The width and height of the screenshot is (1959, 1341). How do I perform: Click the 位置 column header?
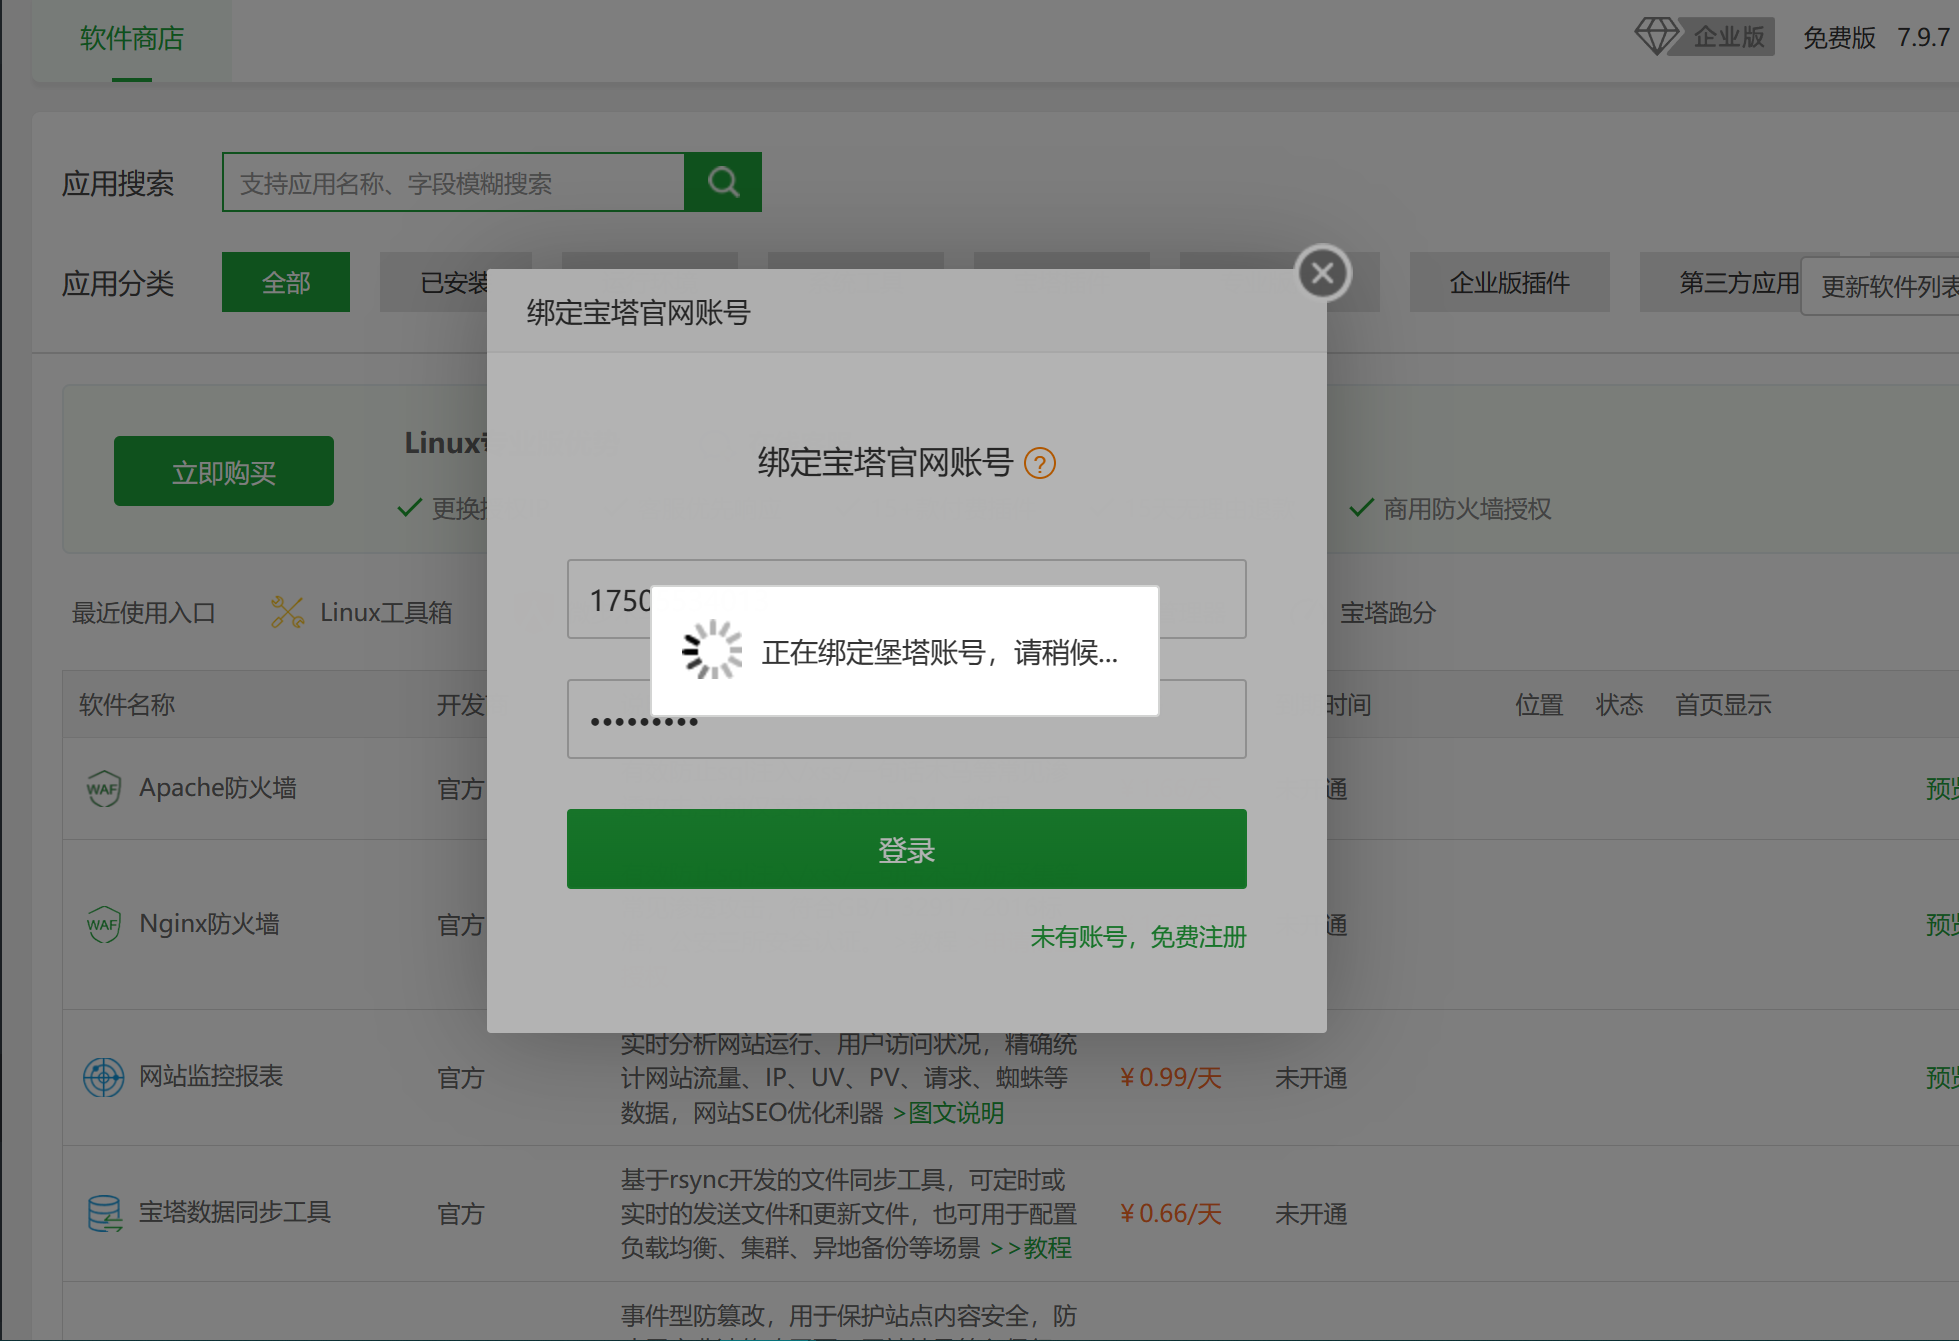click(x=1539, y=705)
